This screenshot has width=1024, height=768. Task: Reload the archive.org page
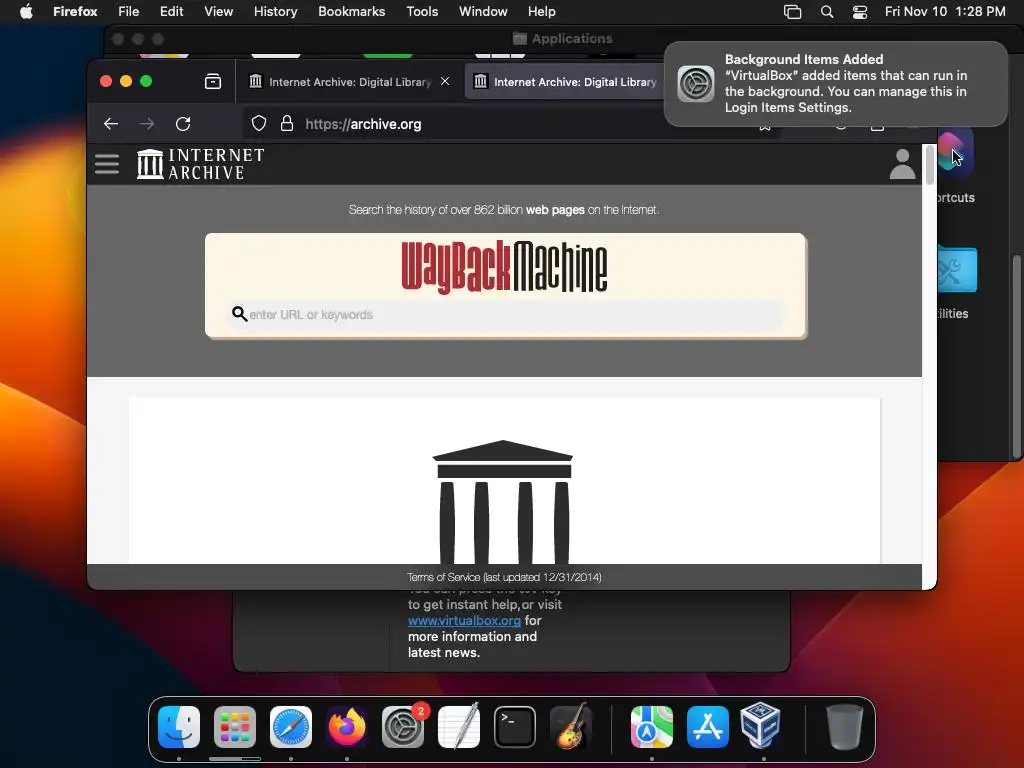coord(183,123)
